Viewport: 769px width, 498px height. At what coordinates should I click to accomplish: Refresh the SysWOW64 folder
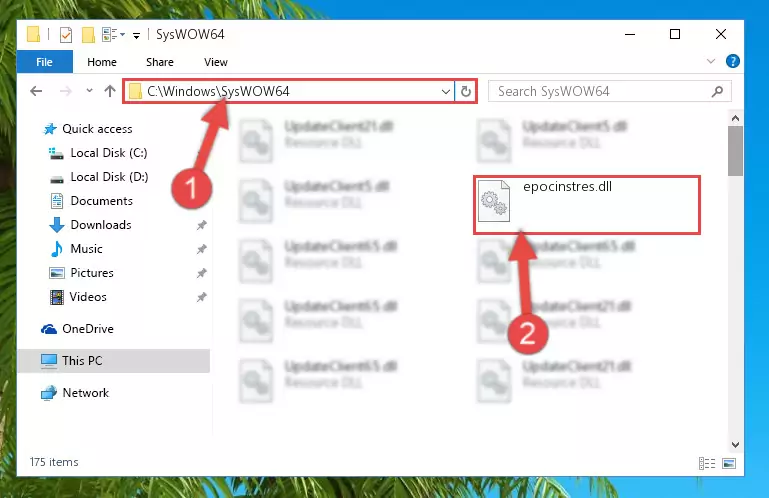click(x=465, y=92)
